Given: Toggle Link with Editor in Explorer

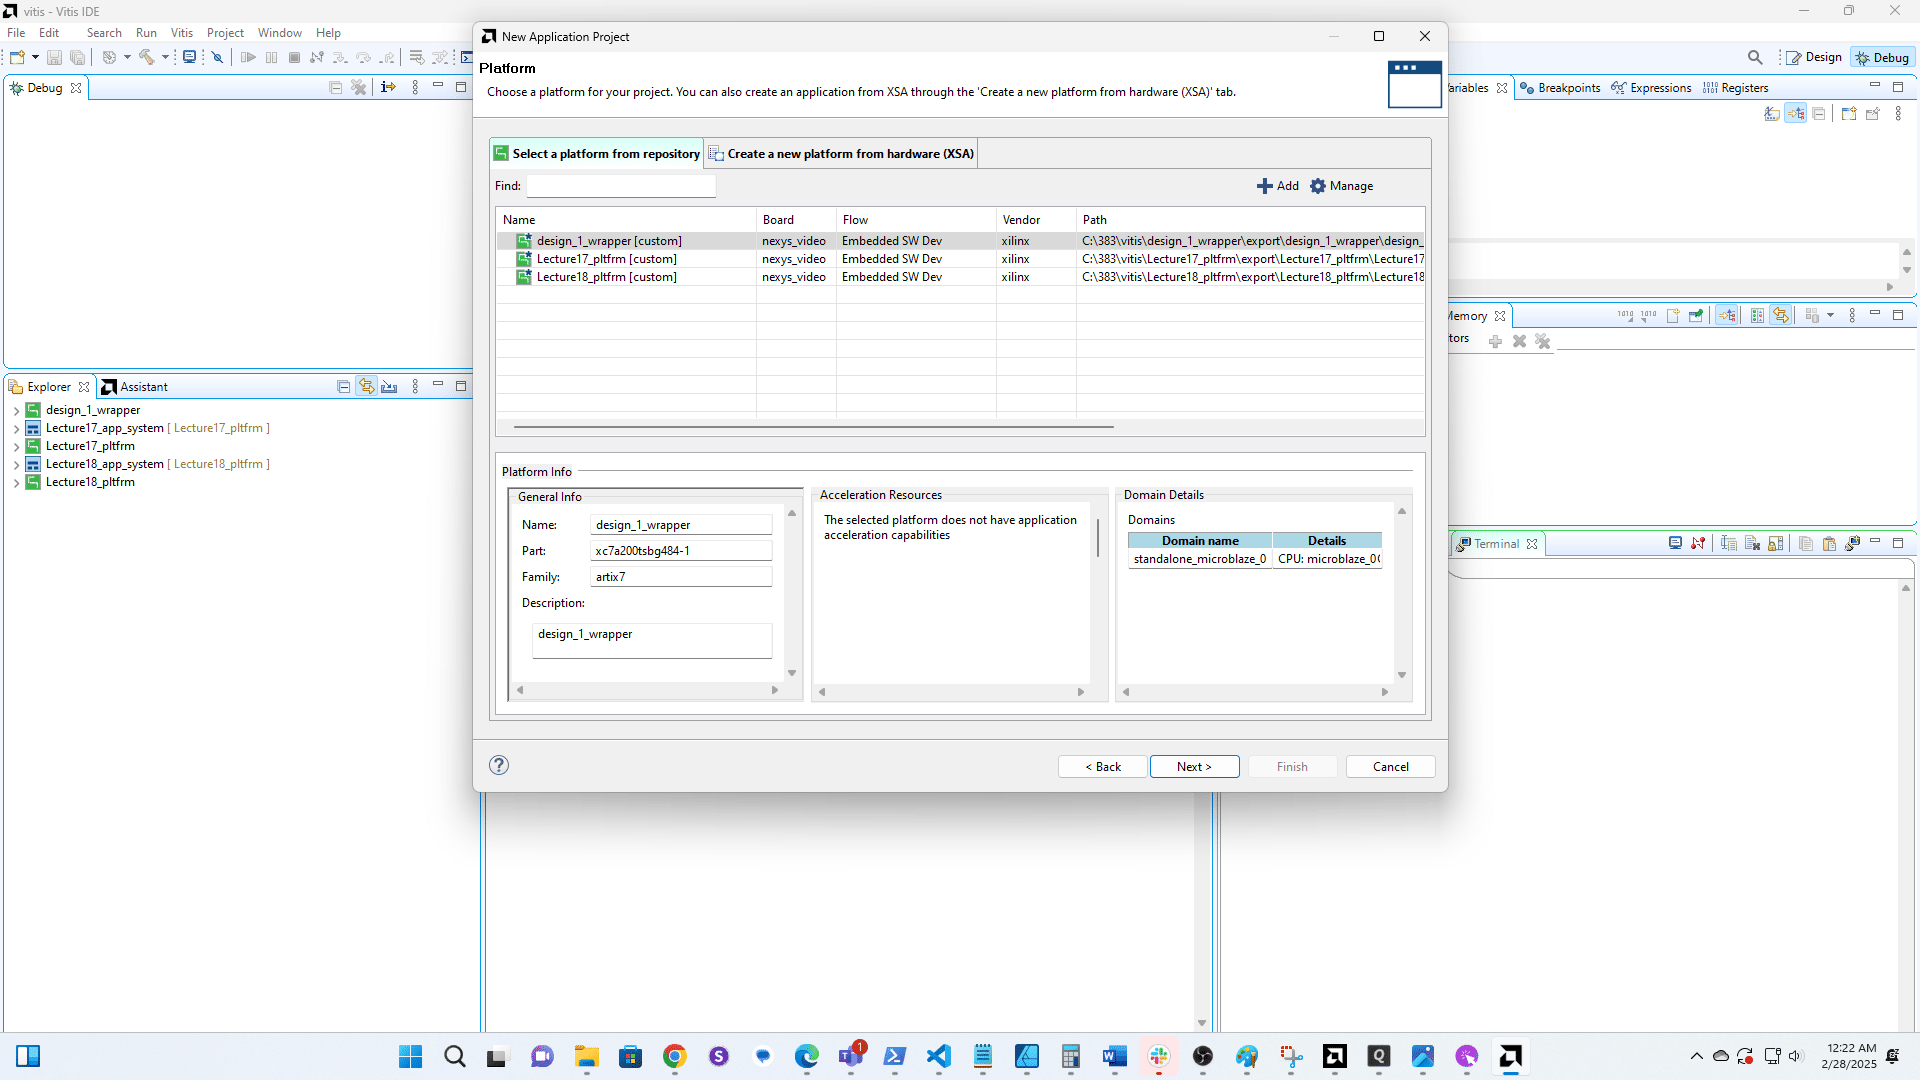Looking at the screenshot, I should (367, 387).
